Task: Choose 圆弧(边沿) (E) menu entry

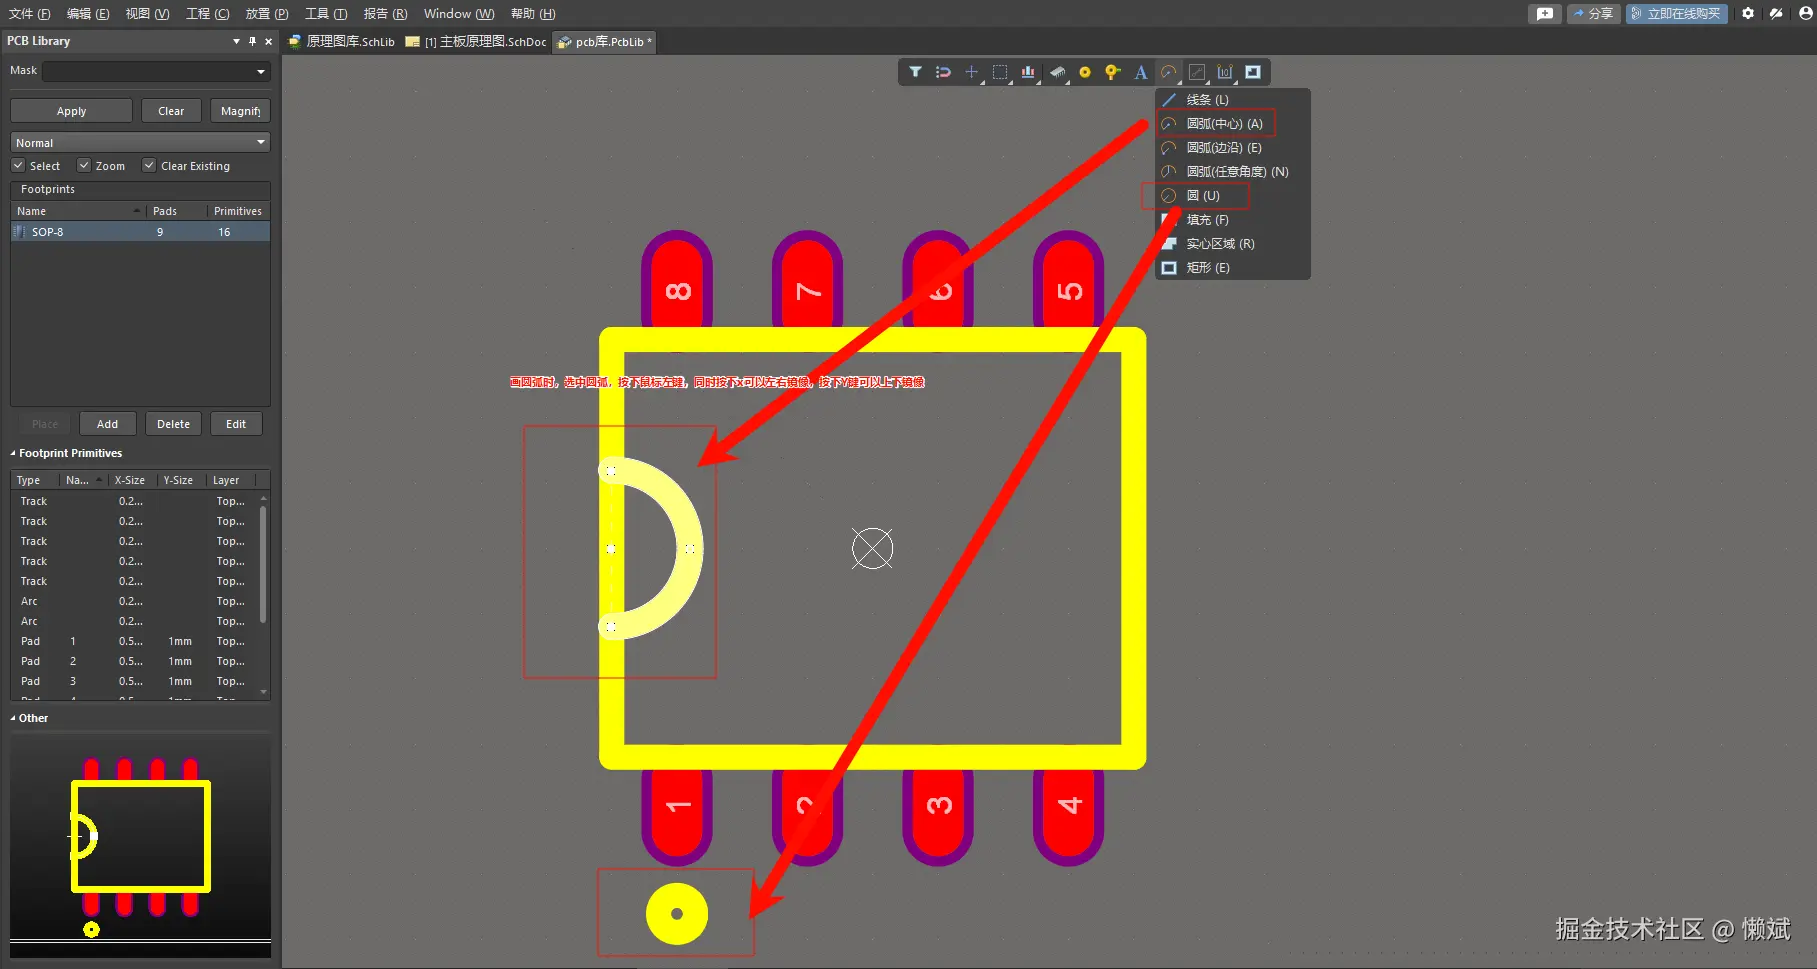Action: click(x=1232, y=148)
